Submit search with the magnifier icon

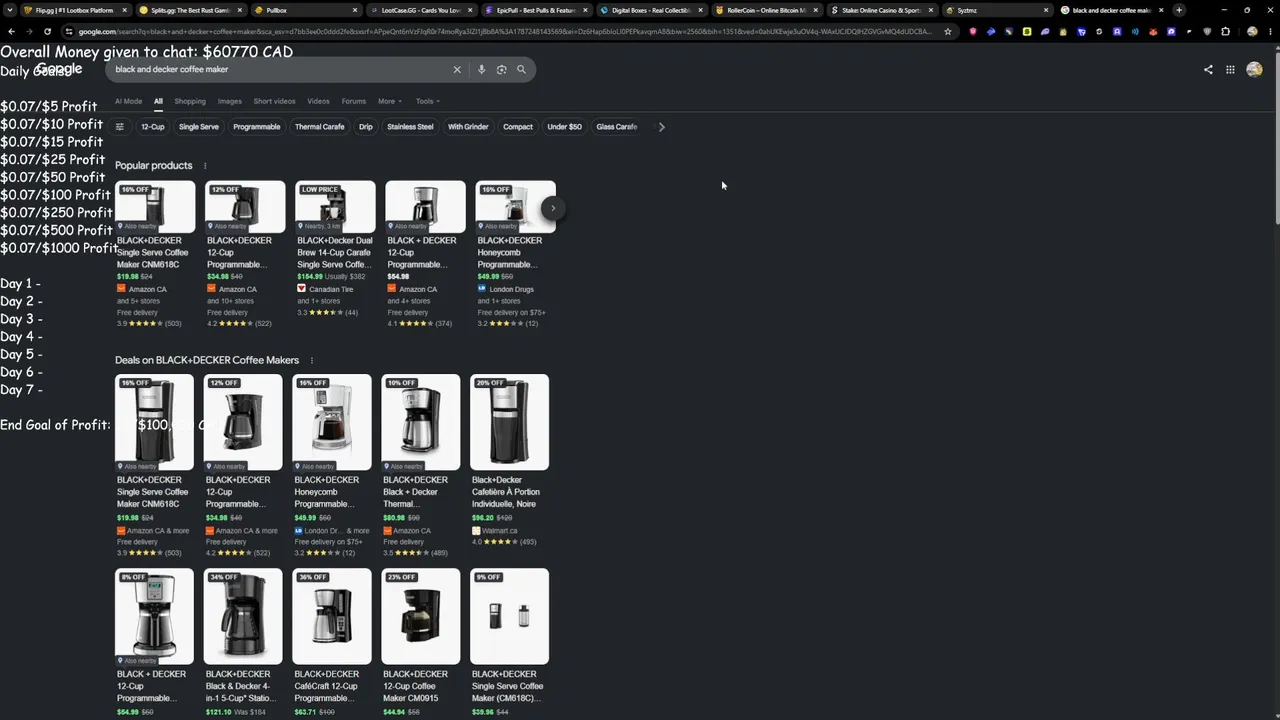click(521, 70)
